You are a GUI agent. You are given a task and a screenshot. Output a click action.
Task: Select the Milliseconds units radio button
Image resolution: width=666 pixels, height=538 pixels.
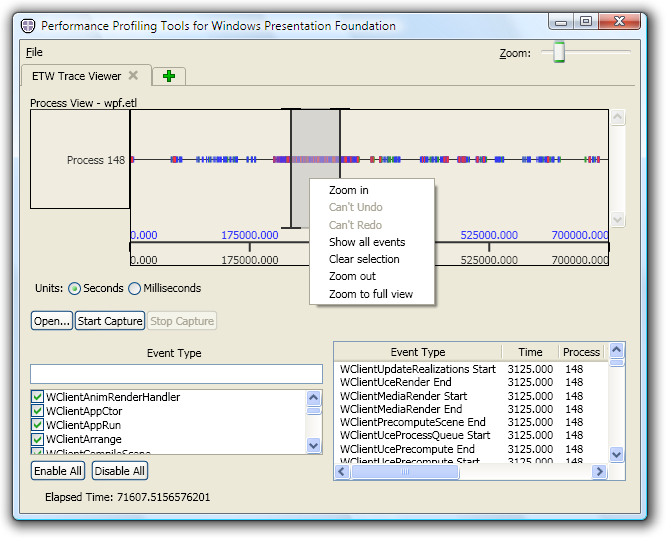click(x=134, y=288)
